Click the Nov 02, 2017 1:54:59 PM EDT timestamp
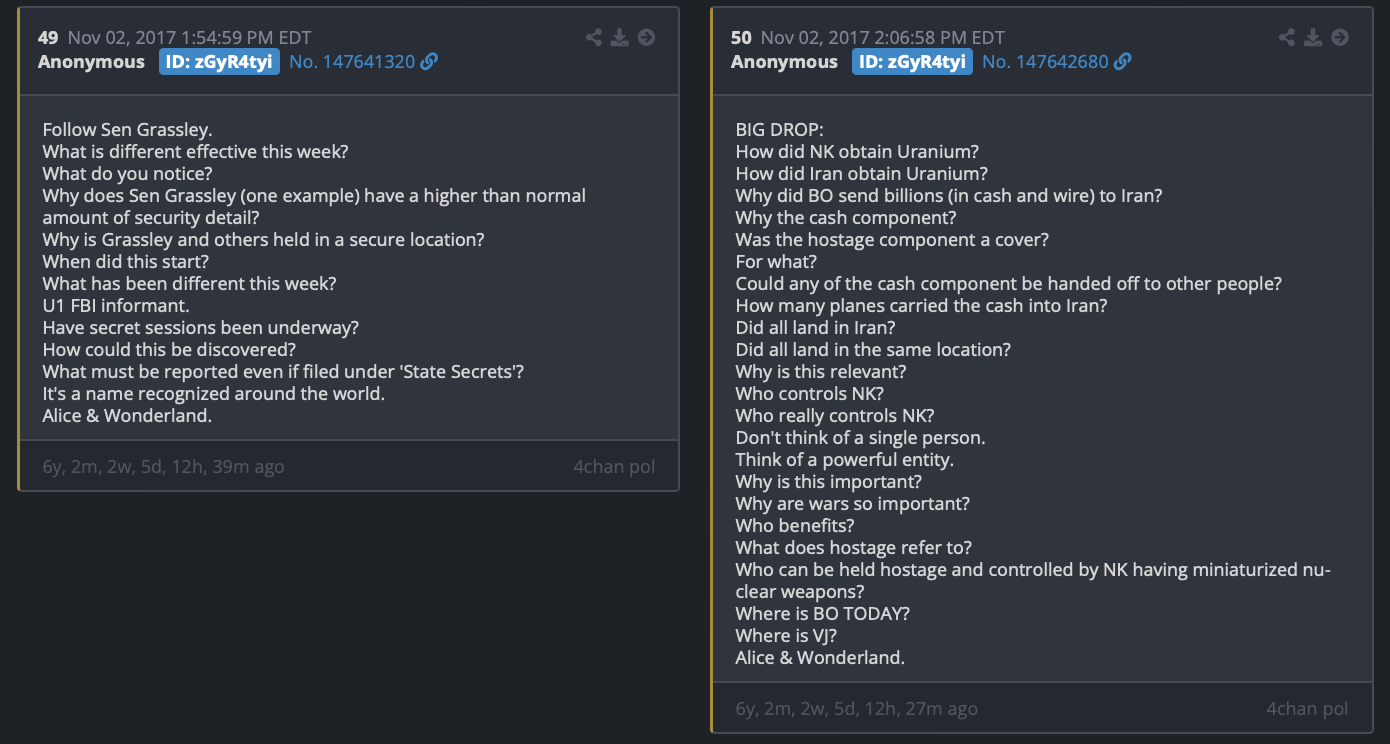Viewport: 1390px width, 744px height. click(189, 38)
